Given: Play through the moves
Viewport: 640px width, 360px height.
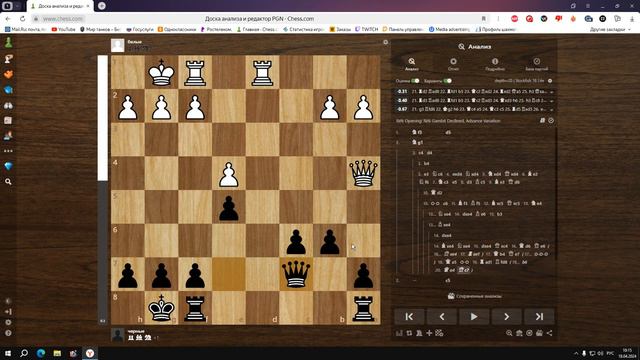Looking at the screenshot, I should point(474,316).
